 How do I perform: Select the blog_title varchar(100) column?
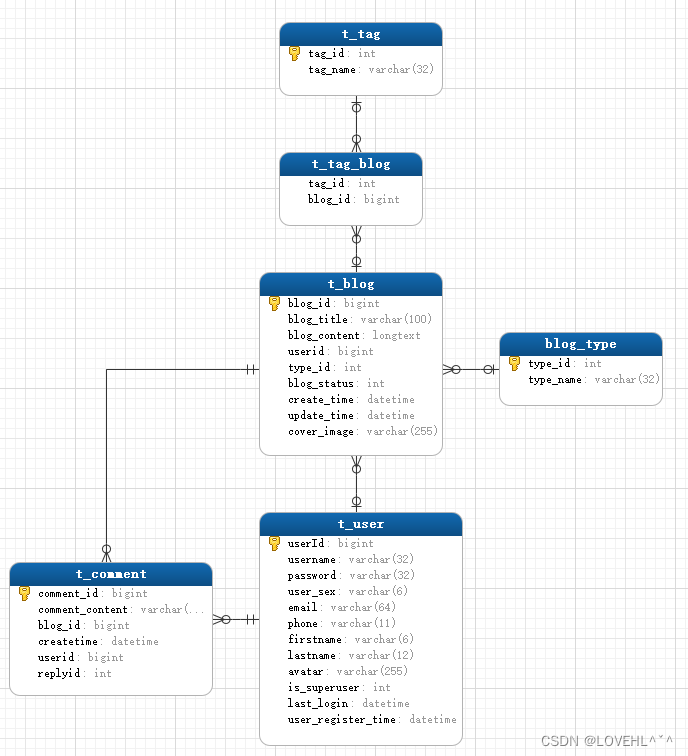pyautogui.click(x=360, y=319)
